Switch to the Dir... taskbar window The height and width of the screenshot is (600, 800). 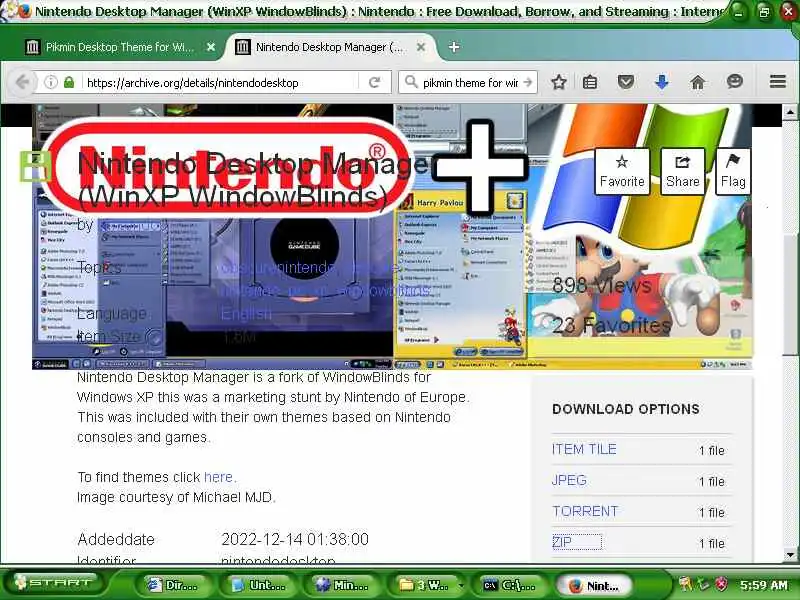click(x=173, y=585)
